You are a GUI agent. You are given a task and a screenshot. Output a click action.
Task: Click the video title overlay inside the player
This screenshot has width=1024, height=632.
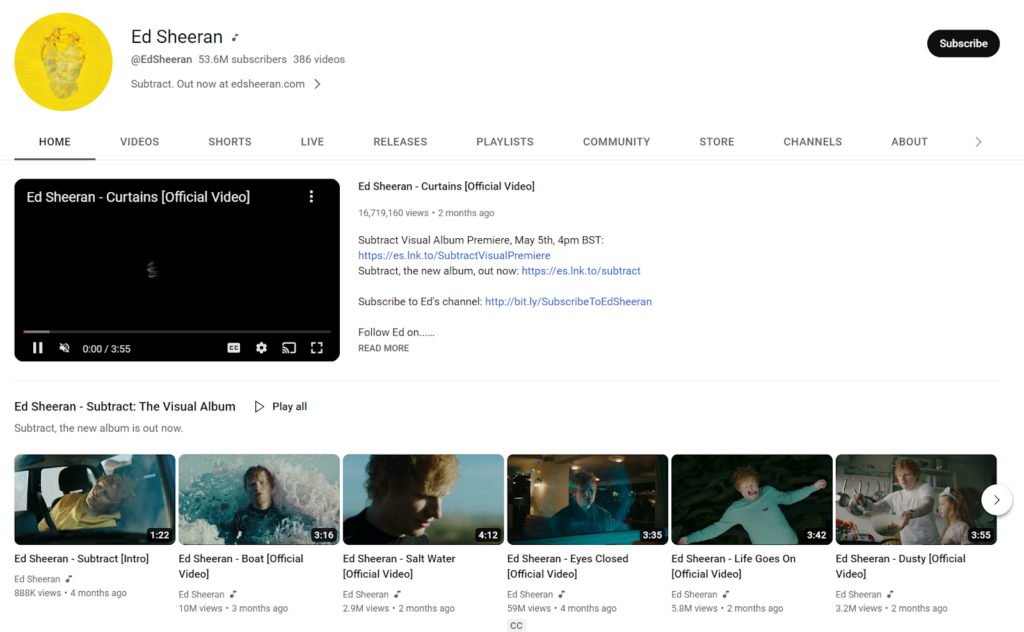(x=138, y=197)
